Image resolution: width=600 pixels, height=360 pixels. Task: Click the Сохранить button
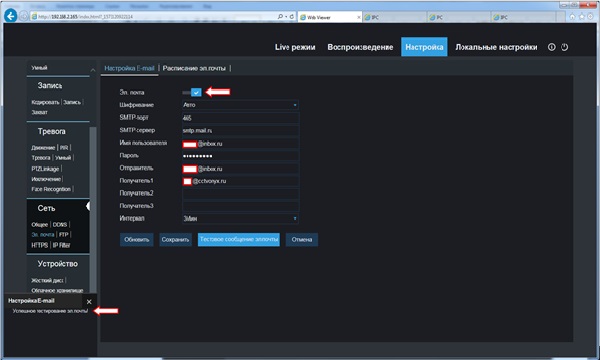pyautogui.click(x=175, y=239)
